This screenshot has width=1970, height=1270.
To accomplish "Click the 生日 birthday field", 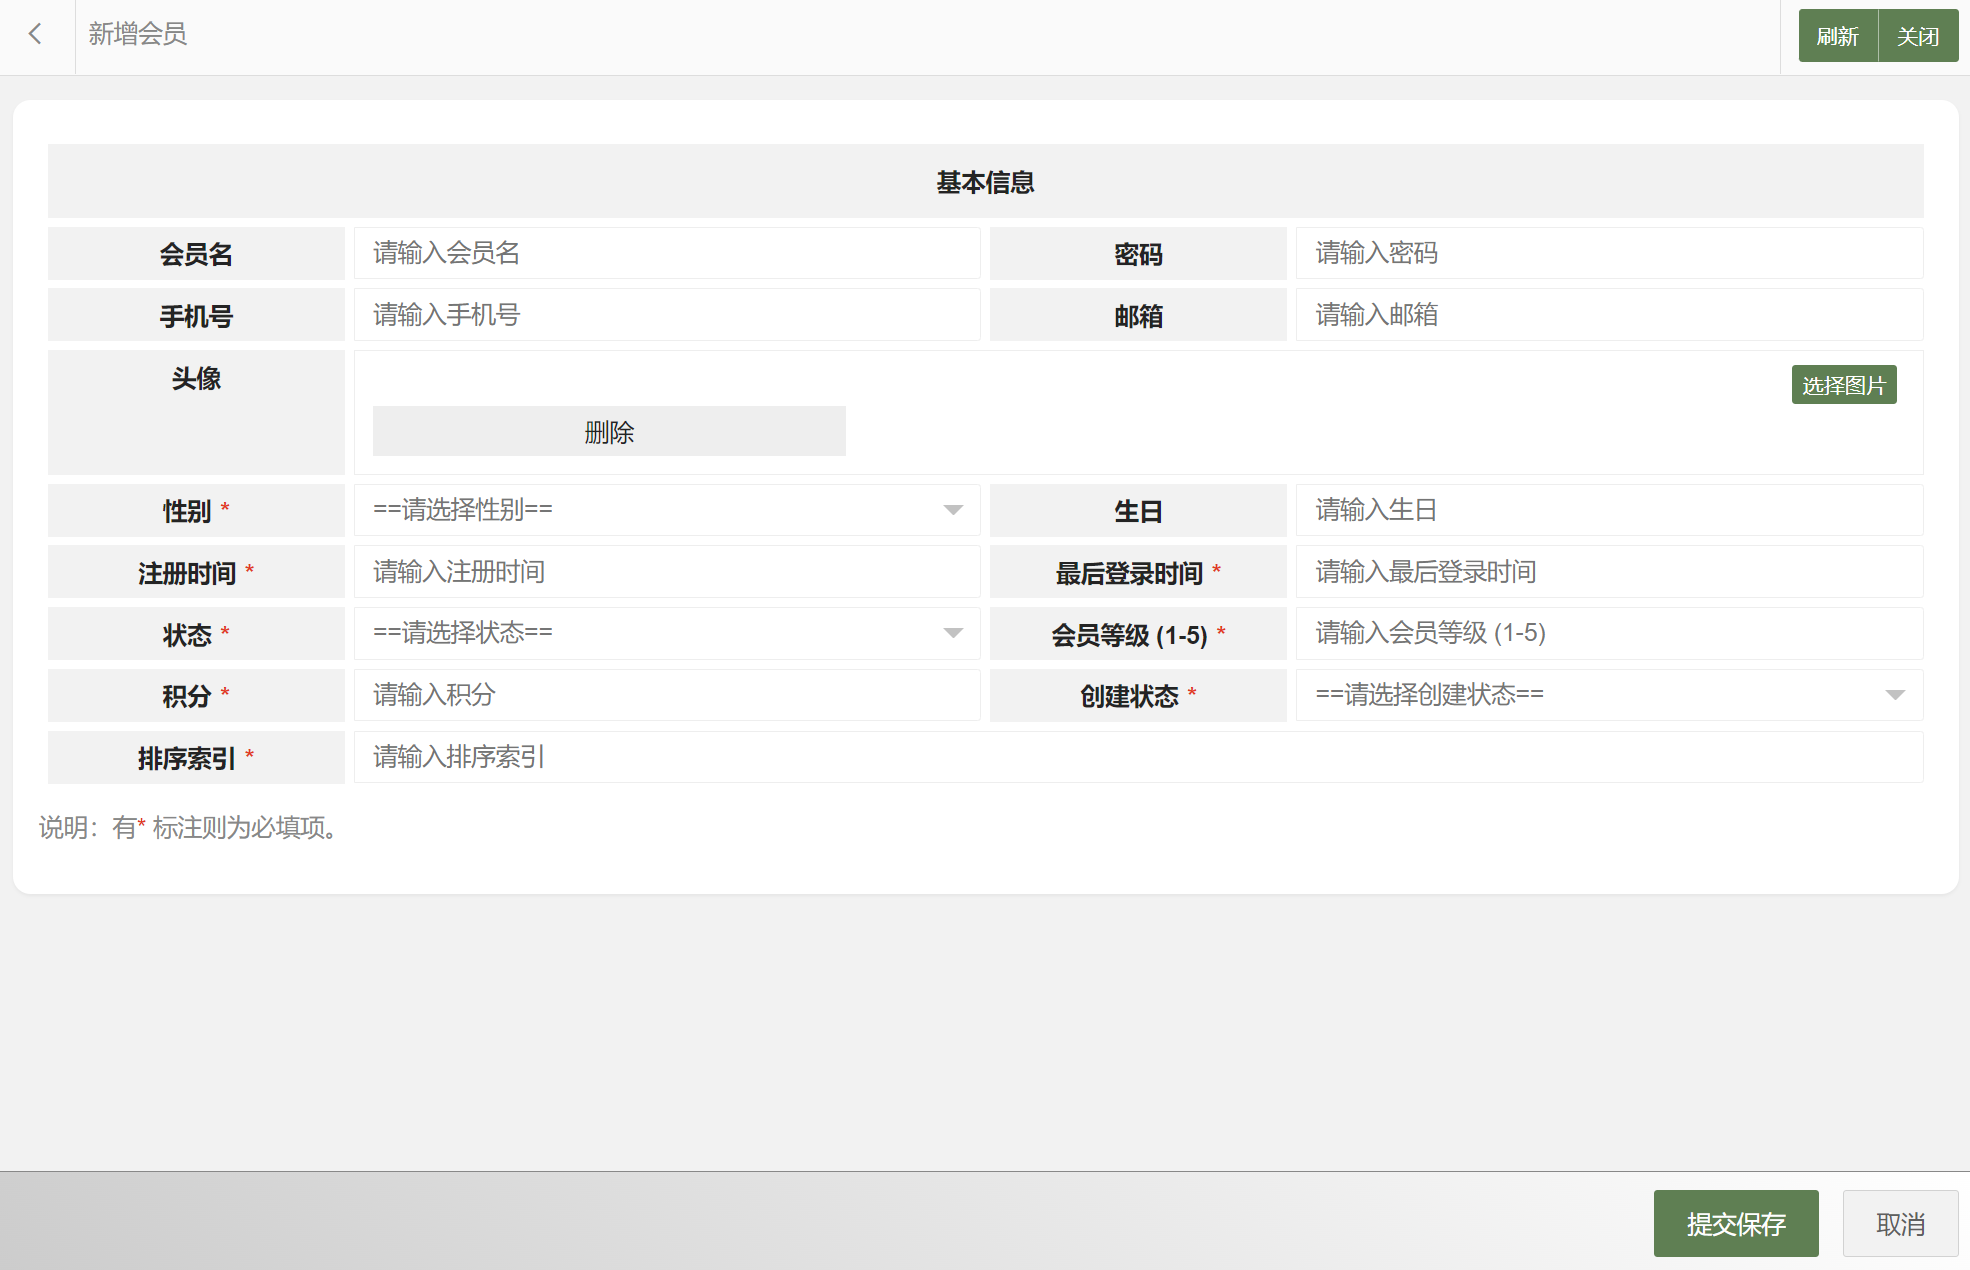I will pos(1608,511).
